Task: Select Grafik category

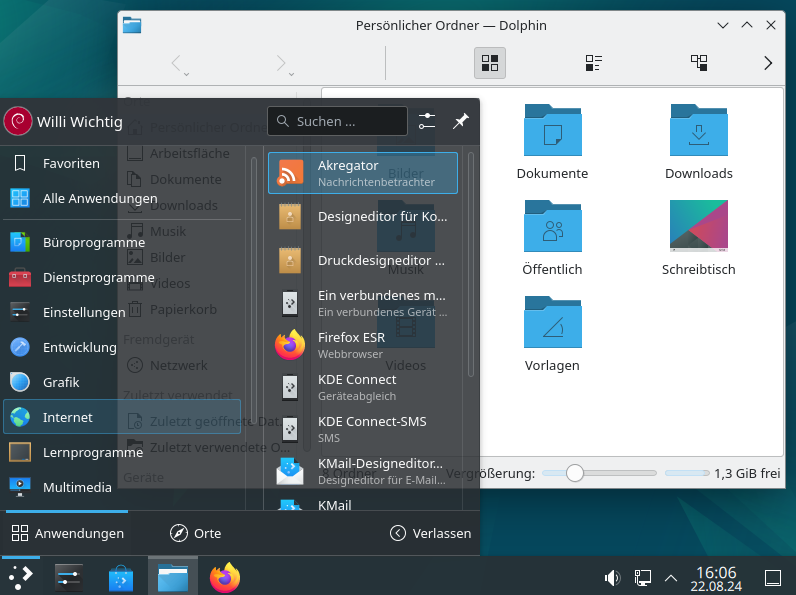Action: (122, 382)
